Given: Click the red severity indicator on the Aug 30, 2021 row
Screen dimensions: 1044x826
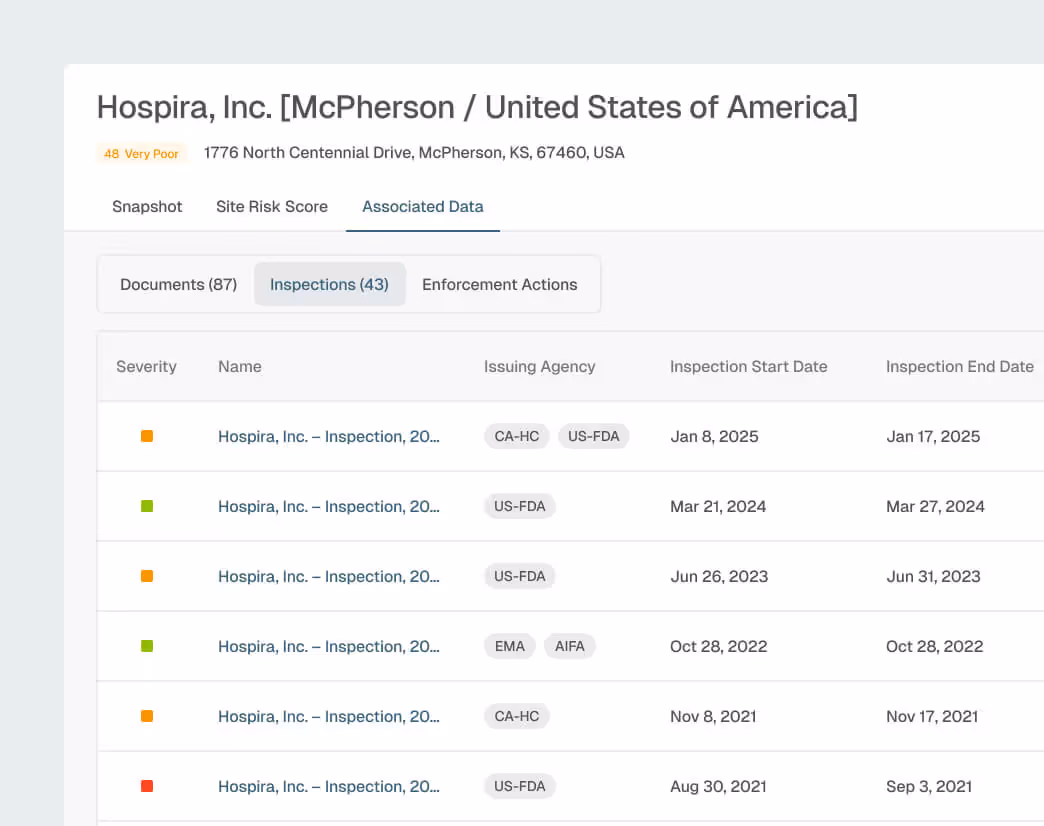Looking at the screenshot, I should pos(145,786).
